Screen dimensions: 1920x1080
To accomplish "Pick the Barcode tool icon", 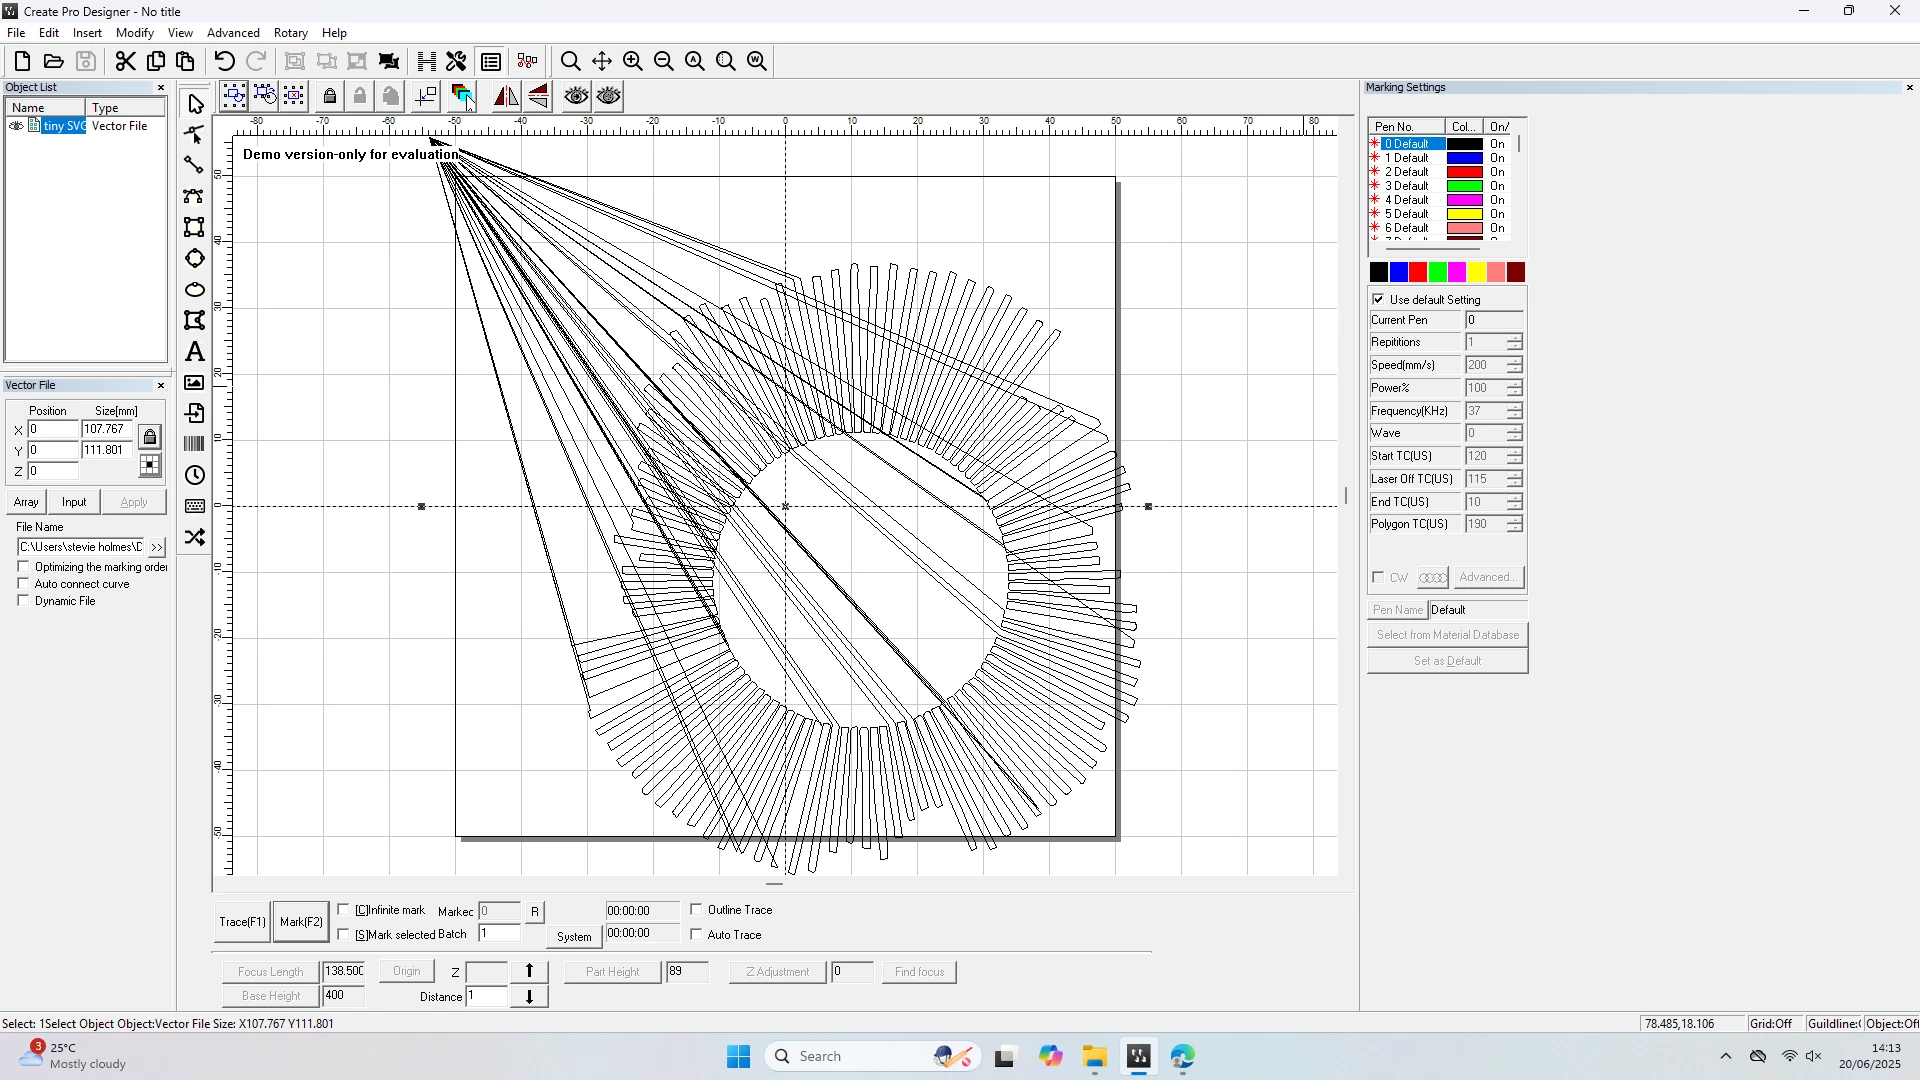I will (195, 444).
